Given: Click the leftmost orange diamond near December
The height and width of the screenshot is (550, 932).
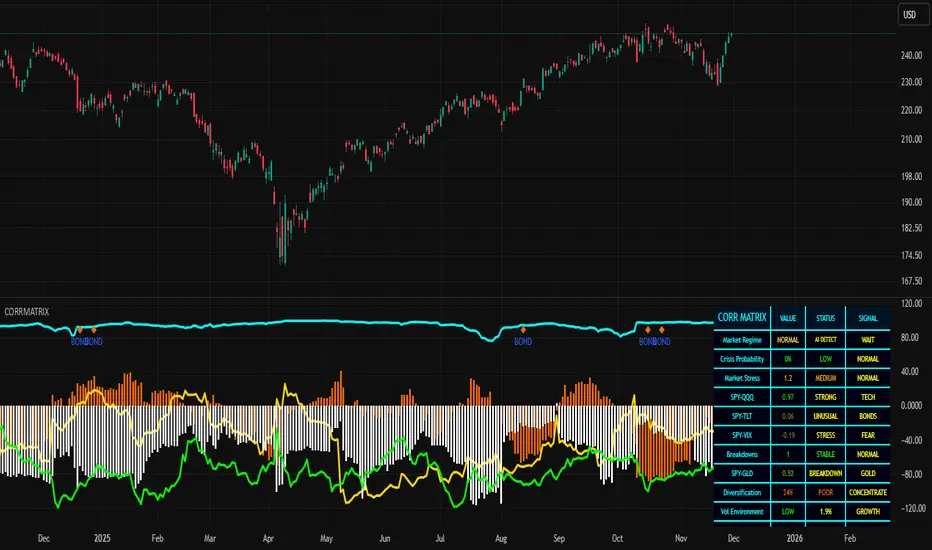Looking at the screenshot, I should [x=80, y=330].
